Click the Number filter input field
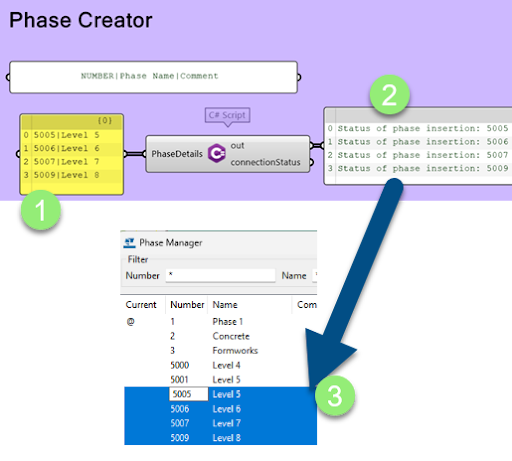The image size is (512, 461). pos(220,275)
